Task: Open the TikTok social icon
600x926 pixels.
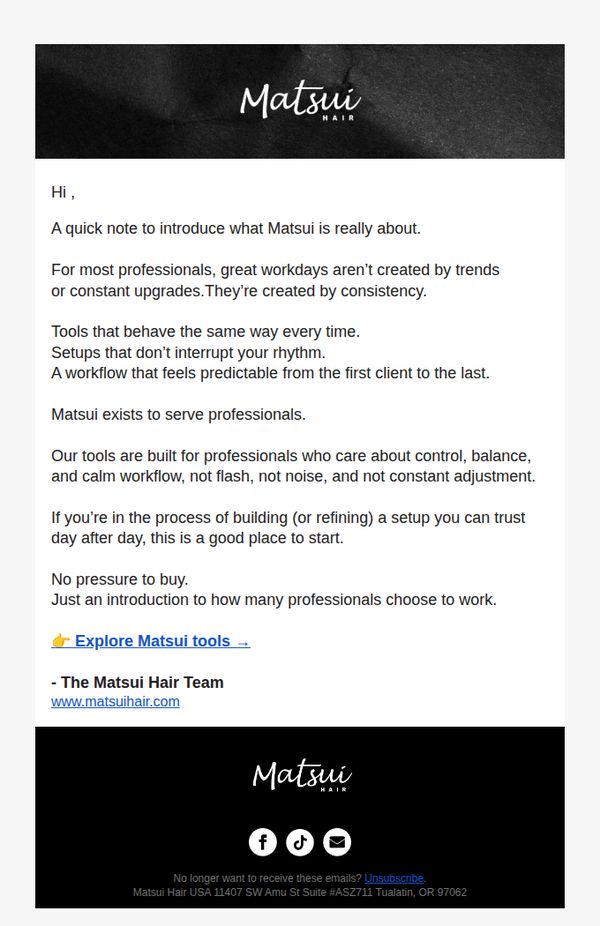Action: [300, 842]
